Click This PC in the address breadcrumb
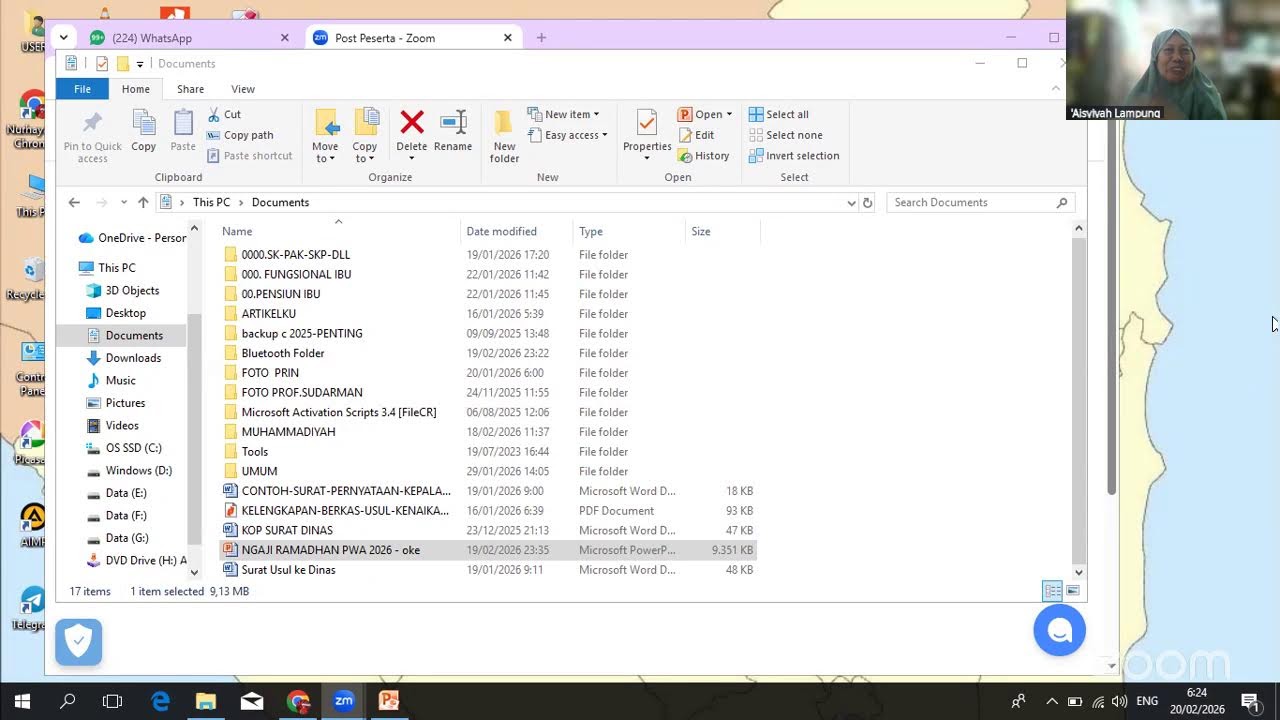This screenshot has height=720, width=1280. [x=211, y=202]
